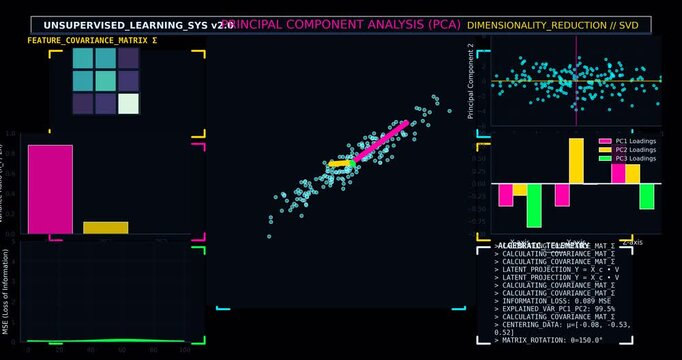Click the PRINCIPAL COMPONENT ANALYSIS (PCA) heading
The width and height of the screenshot is (682, 360).
pos(341,24)
